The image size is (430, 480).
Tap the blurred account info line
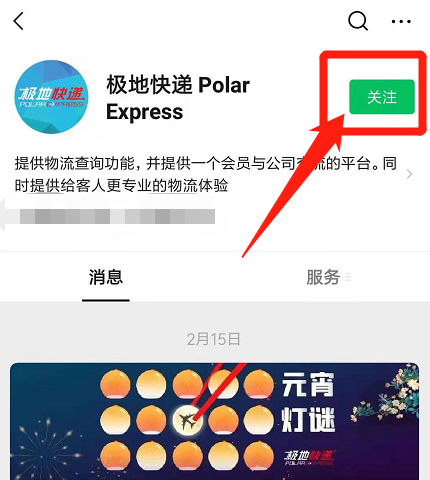click(x=117, y=216)
